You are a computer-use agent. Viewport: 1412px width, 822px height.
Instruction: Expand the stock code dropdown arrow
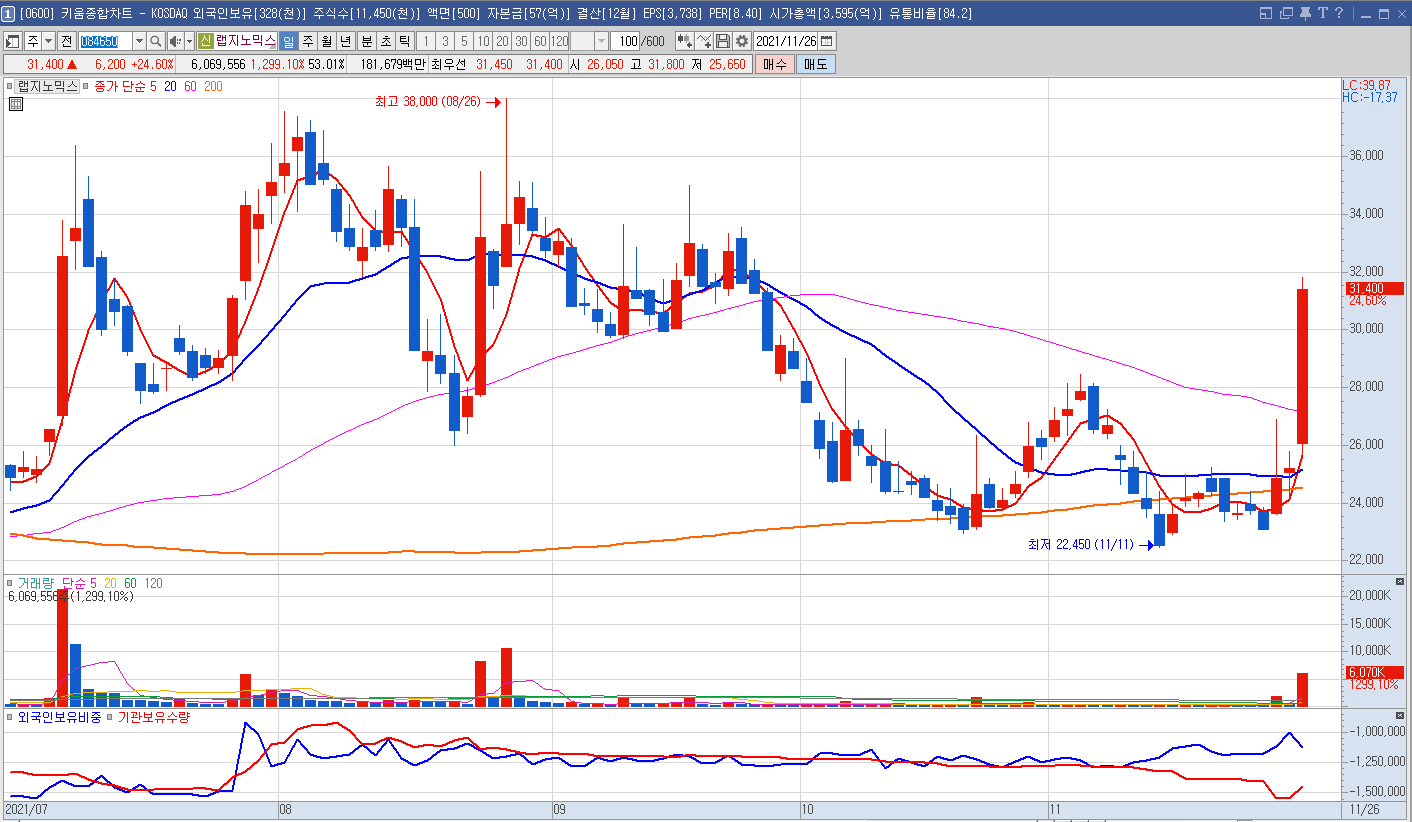[139, 41]
